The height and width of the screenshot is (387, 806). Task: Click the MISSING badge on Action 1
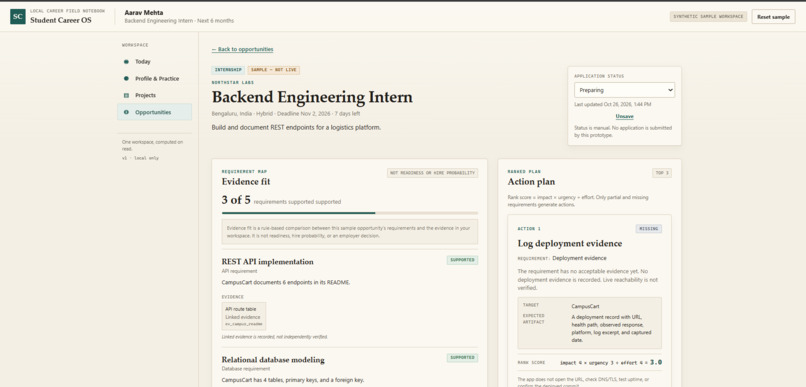click(649, 229)
